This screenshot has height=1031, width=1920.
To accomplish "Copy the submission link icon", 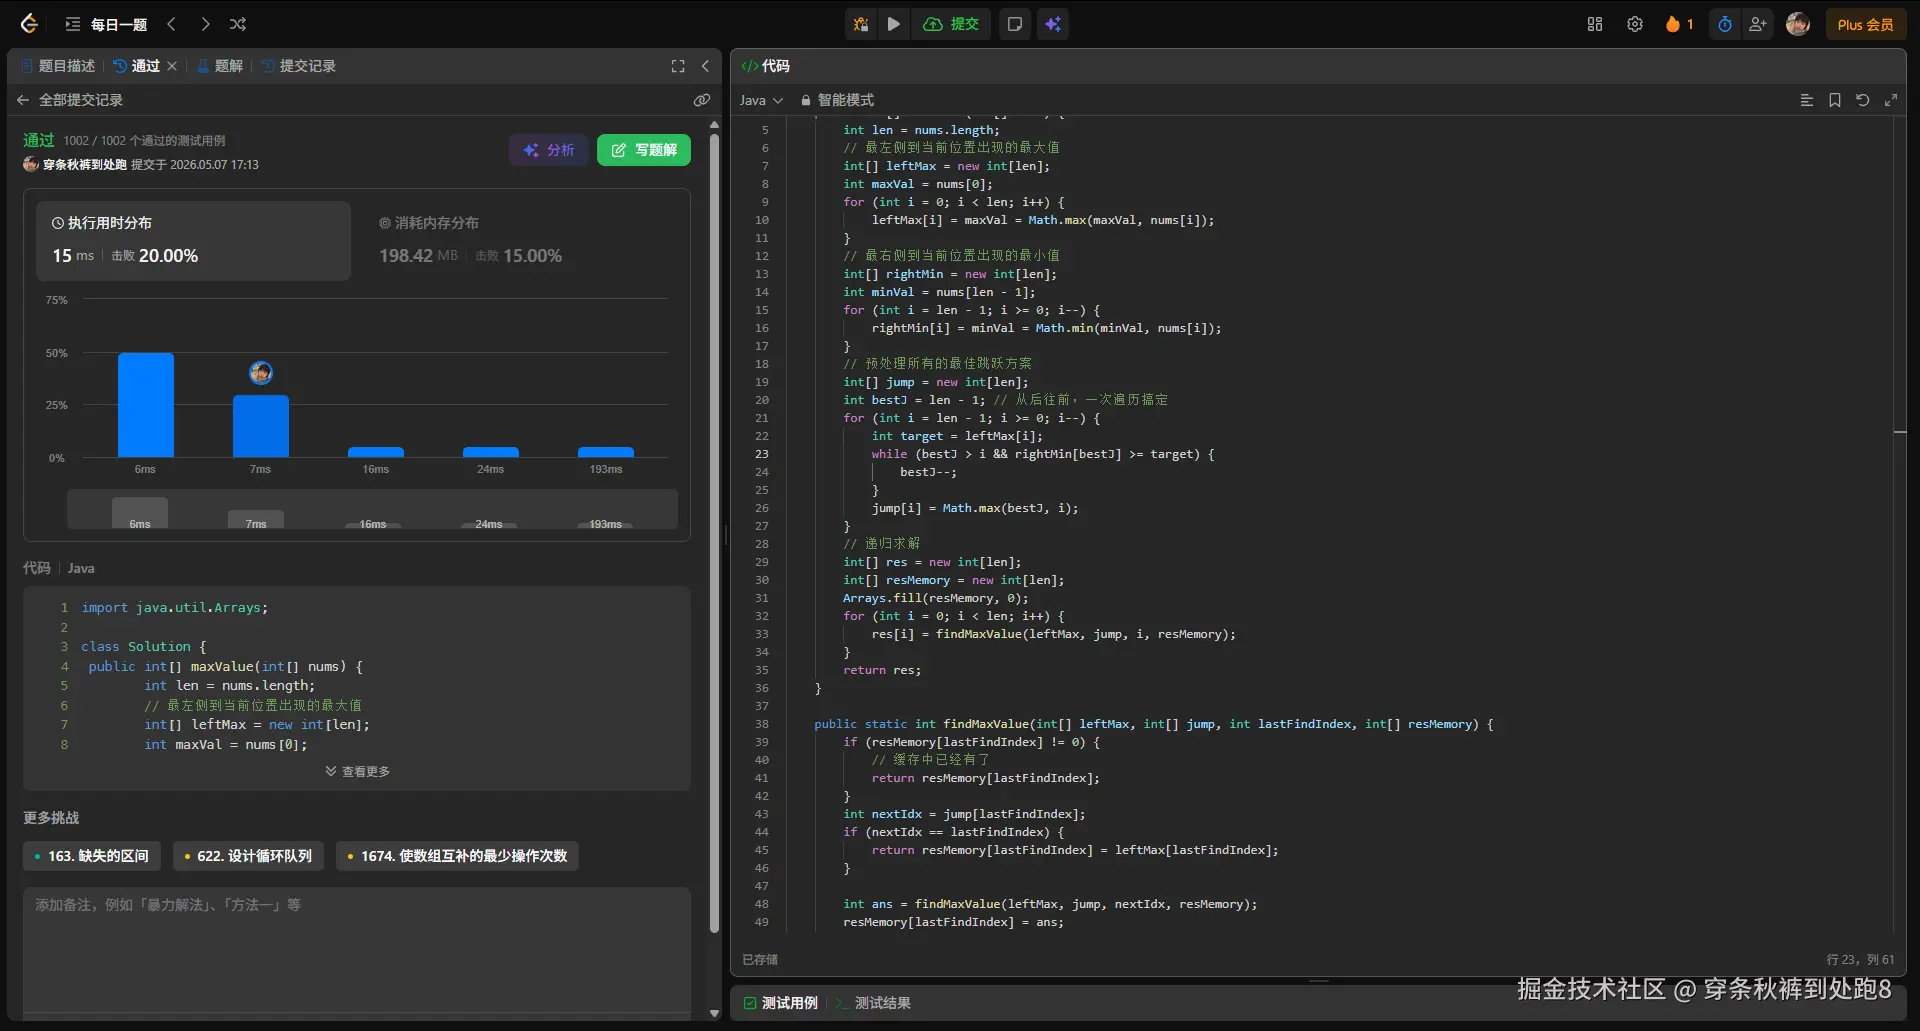I will [x=702, y=100].
